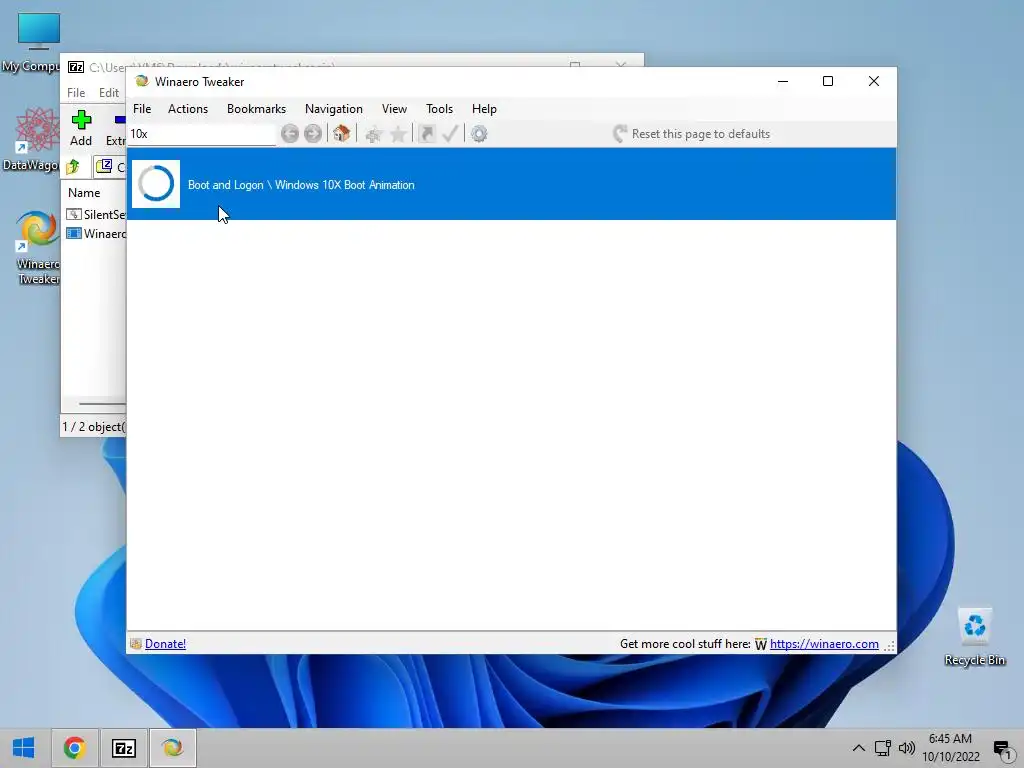The image size is (1024, 768).
Task: Click the up-folder icon in 7-Zip window
Action: click(x=73, y=167)
